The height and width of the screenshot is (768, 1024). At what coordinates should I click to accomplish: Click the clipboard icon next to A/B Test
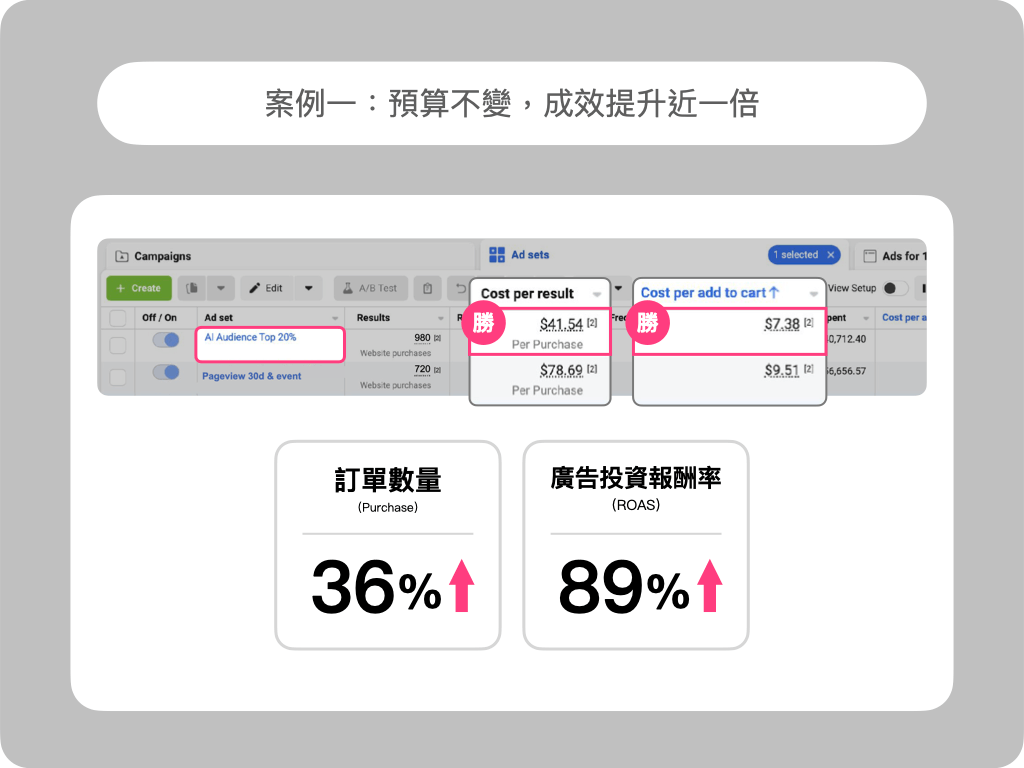(427, 288)
